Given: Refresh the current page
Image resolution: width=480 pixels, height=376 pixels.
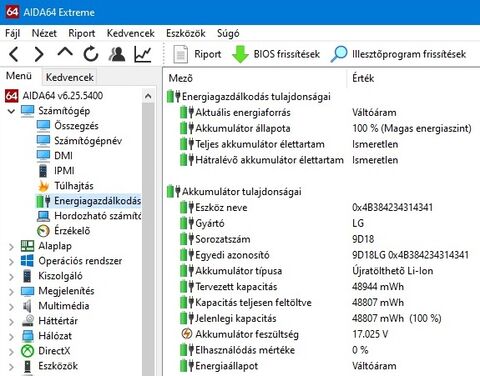Looking at the screenshot, I should pos(91,54).
